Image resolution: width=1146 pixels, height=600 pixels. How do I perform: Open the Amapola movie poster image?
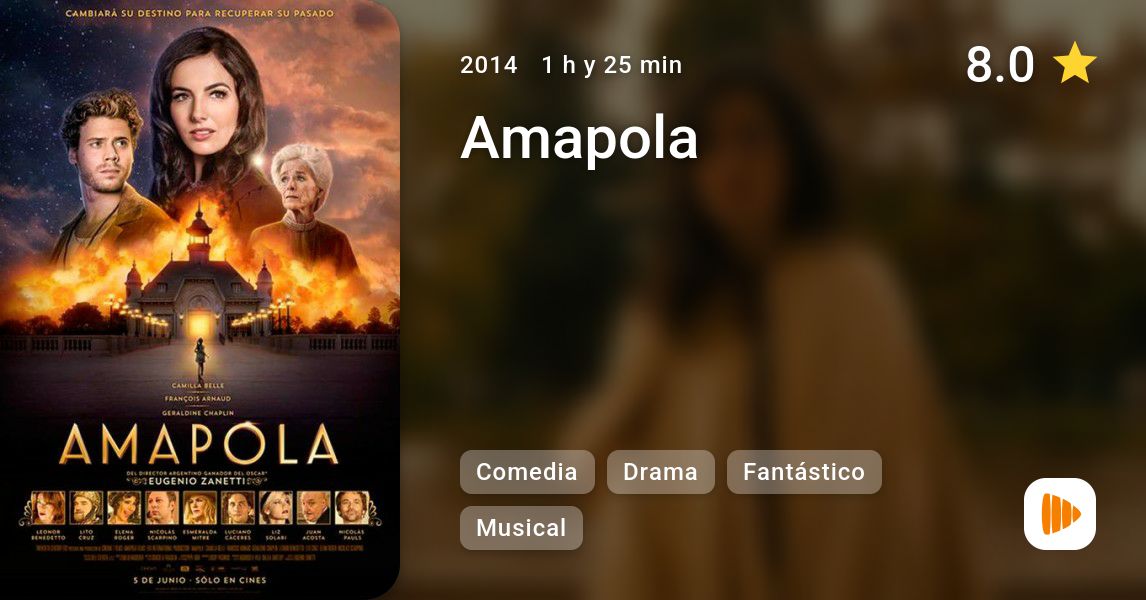(200, 300)
